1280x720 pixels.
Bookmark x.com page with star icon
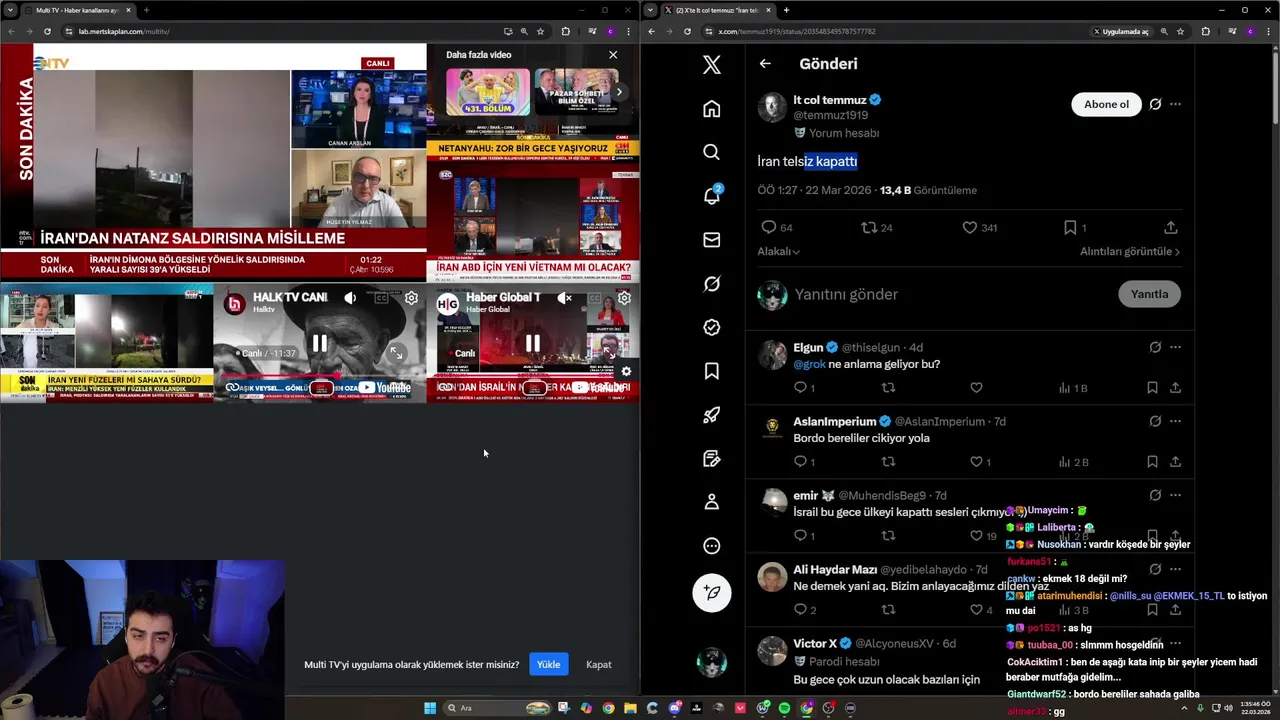pos(1180,31)
